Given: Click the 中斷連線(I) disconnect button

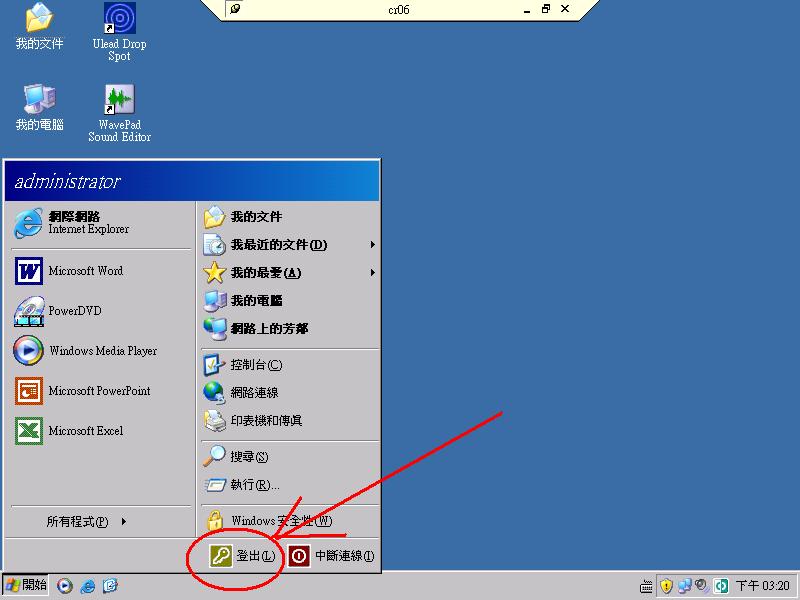Looking at the screenshot, I should (332, 556).
